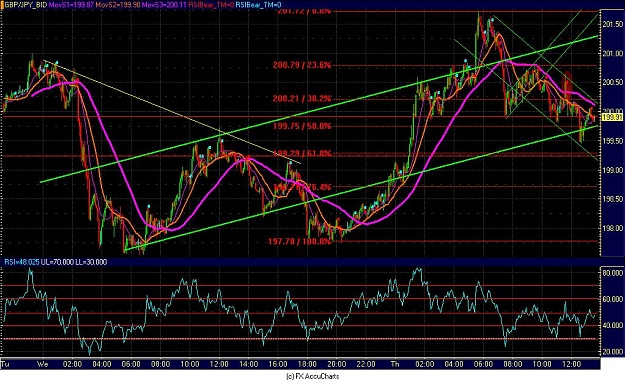Click the 201.00 price axis value
This screenshot has width=625, height=380.
tap(612, 53)
